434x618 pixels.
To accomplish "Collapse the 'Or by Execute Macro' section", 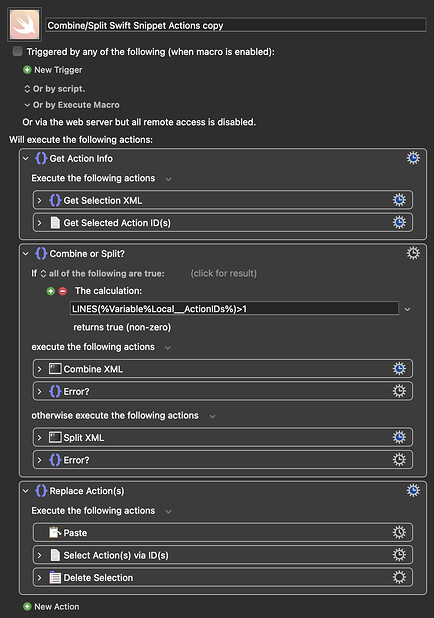I will (27, 105).
